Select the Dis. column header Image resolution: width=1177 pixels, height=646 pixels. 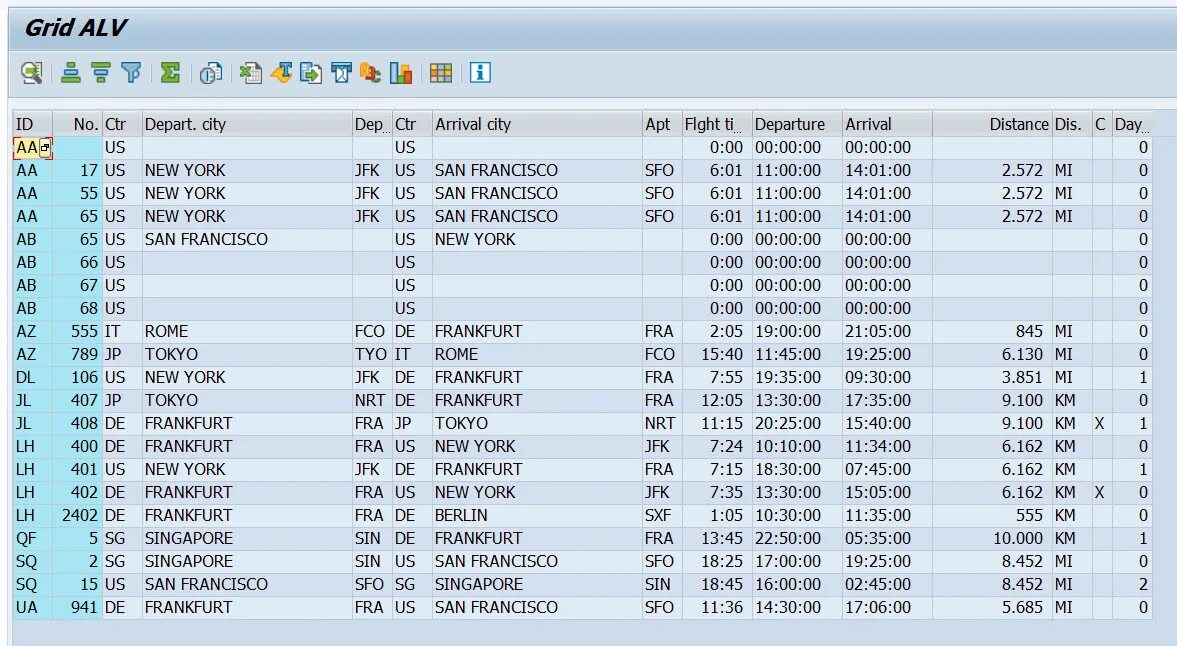(x=1072, y=125)
